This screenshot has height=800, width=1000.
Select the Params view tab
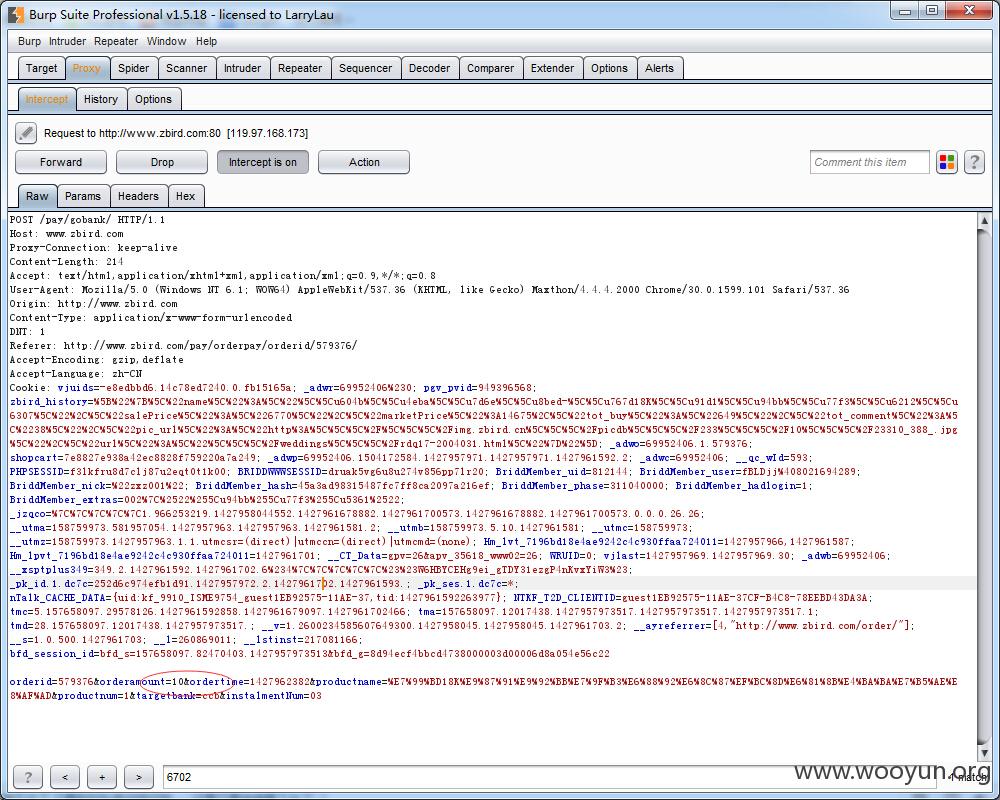tap(83, 196)
